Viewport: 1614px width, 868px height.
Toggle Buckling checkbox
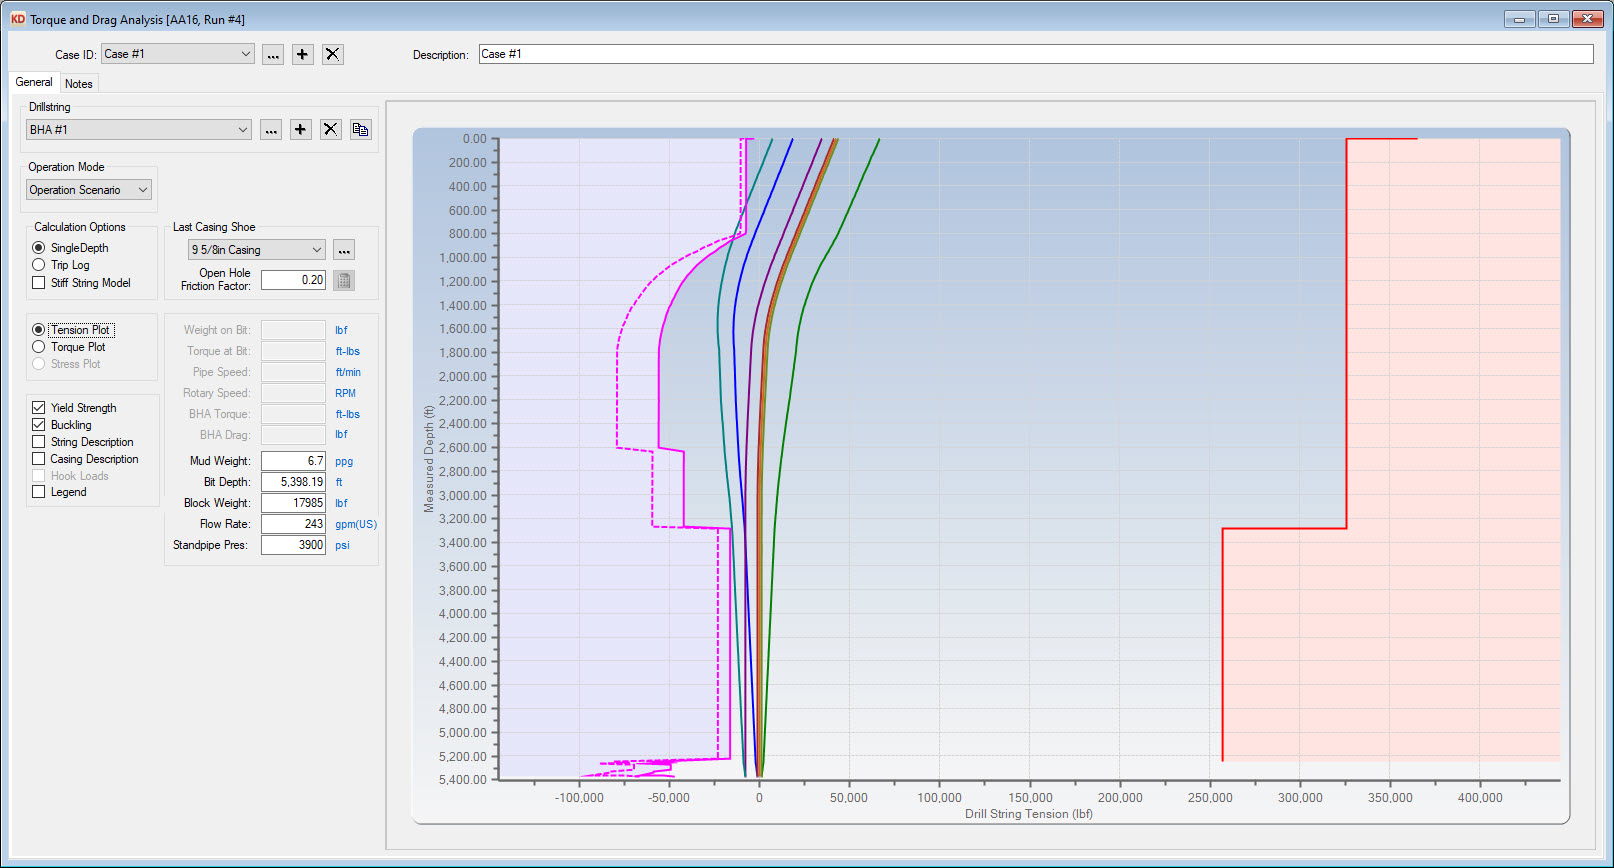[x=39, y=425]
